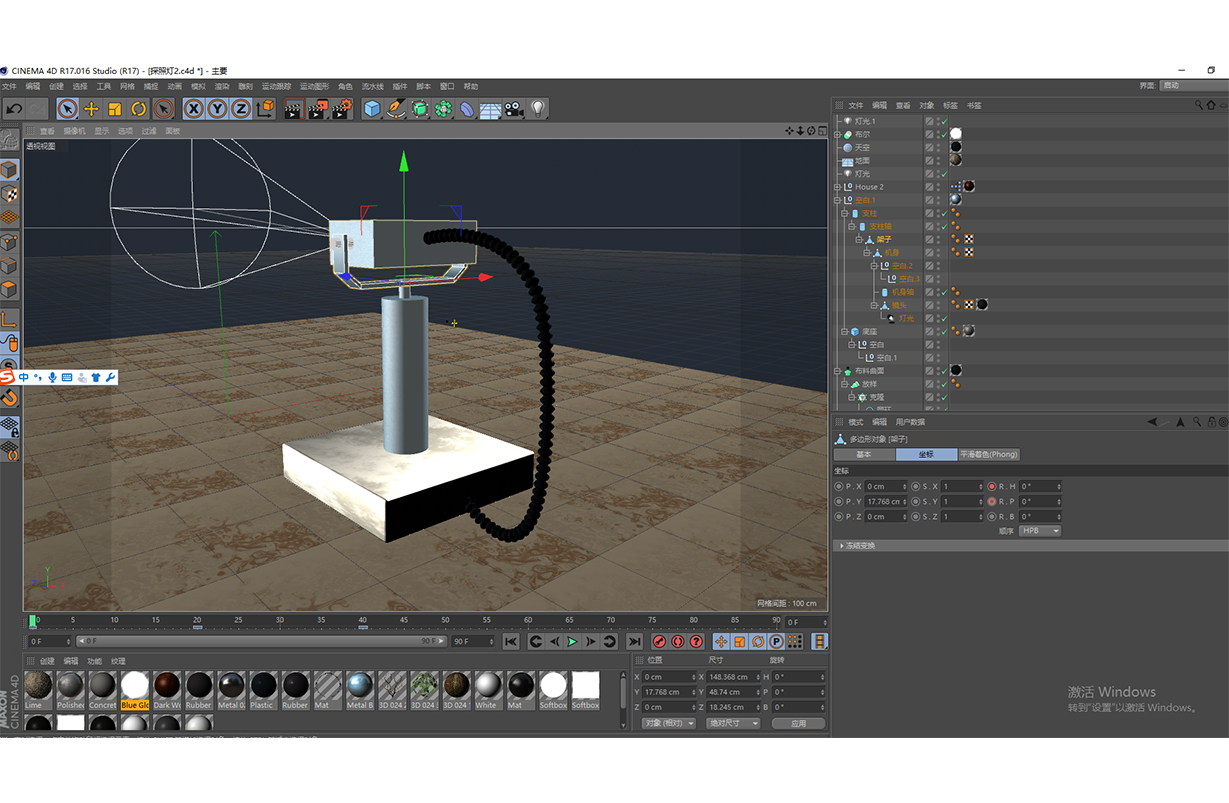Click the camera object icon
The height and width of the screenshot is (803, 1229).
click(x=514, y=109)
